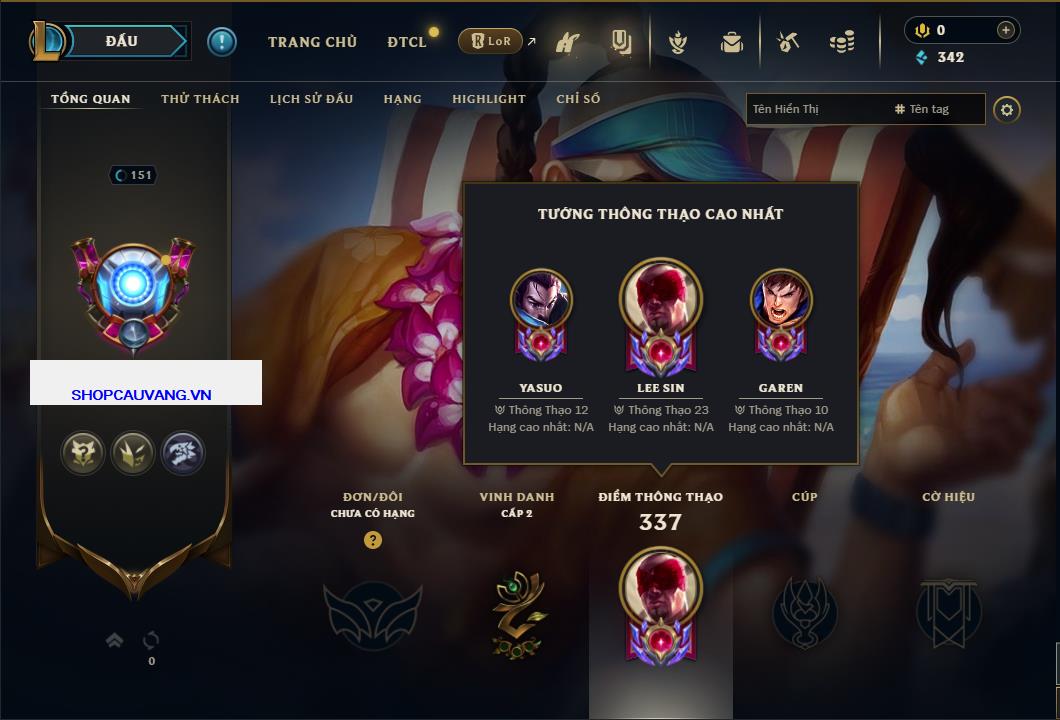Click the blue exclamation notification icon

(222, 42)
